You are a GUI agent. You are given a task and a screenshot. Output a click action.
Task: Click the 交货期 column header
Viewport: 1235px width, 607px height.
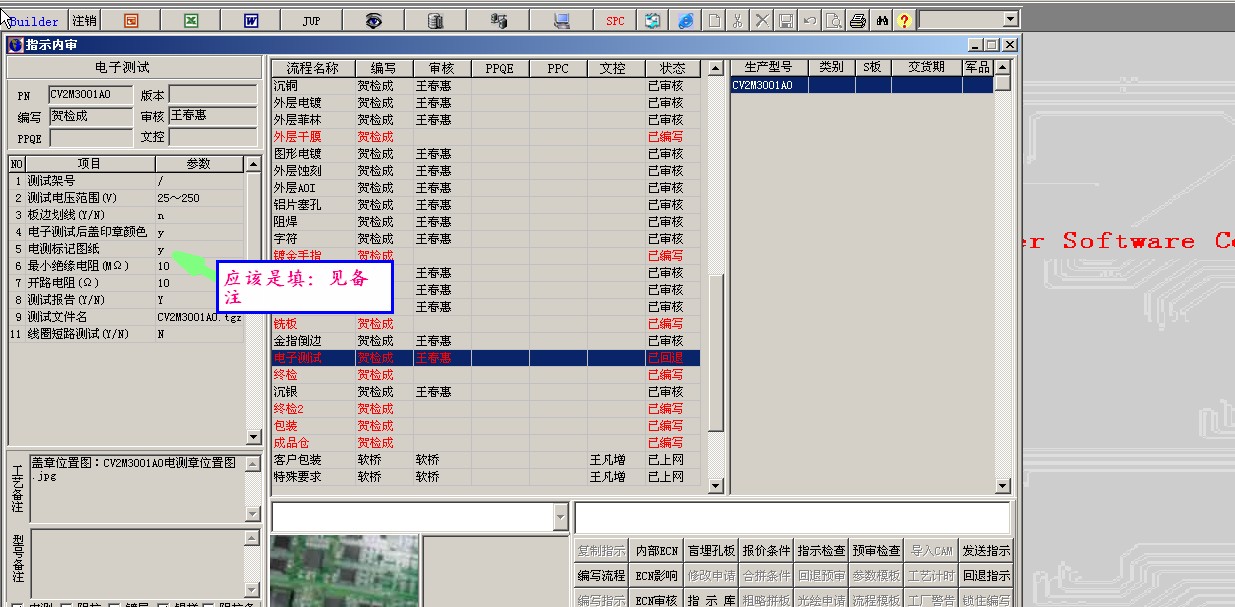pyautogui.click(x=926, y=67)
